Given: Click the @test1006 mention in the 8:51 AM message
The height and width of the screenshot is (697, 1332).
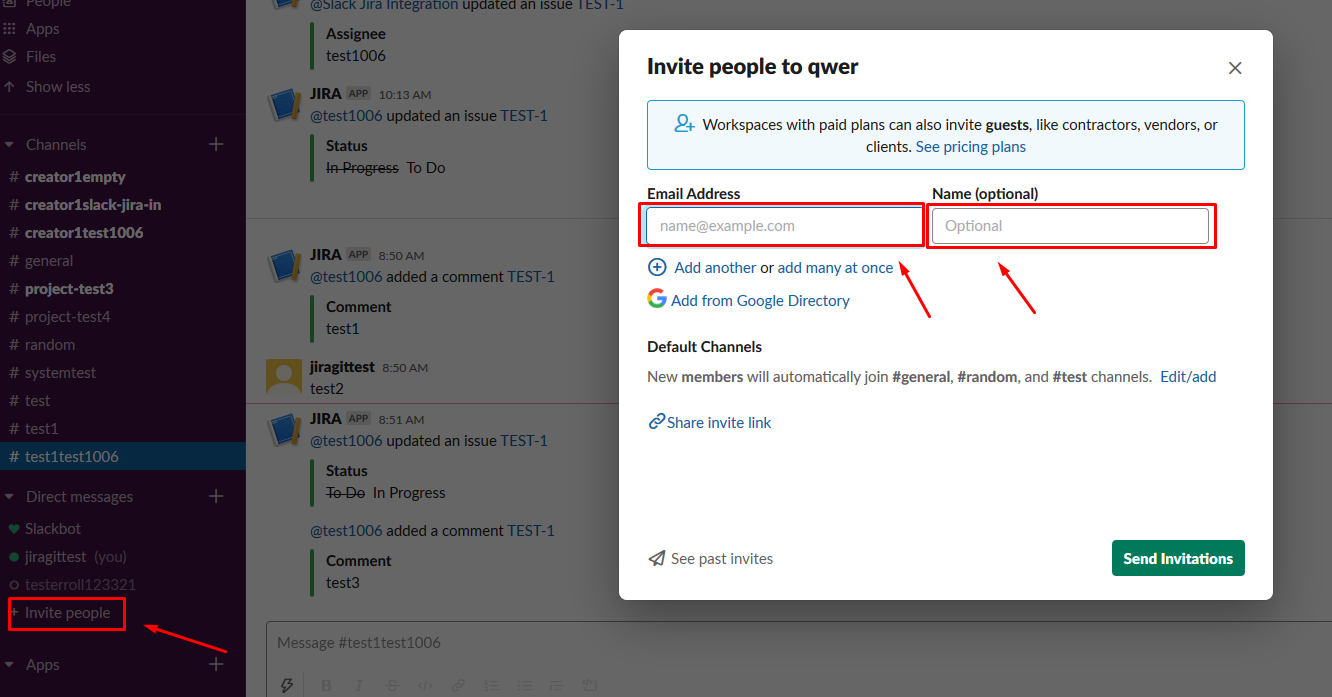Looking at the screenshot, I should pyautogui.click(x=346, y=441).
